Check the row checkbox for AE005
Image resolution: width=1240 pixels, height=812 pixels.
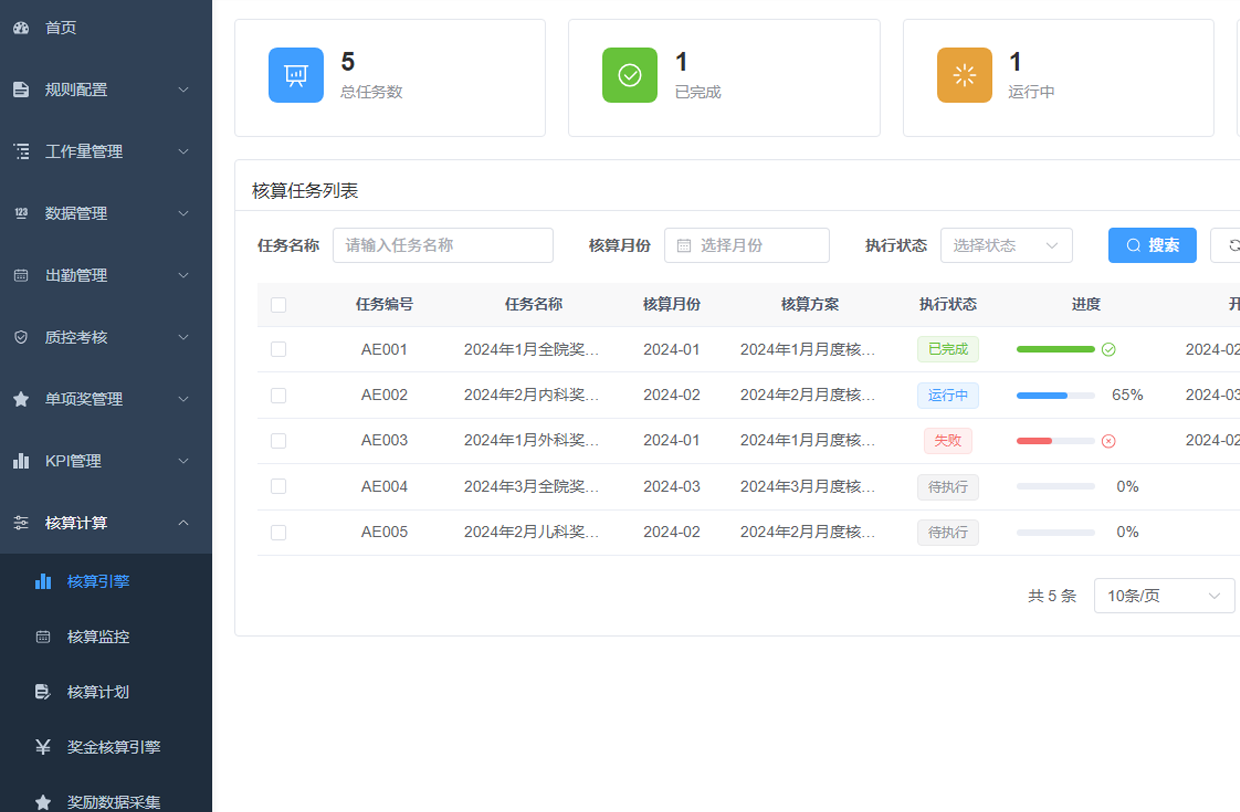(x=278, y=532)
